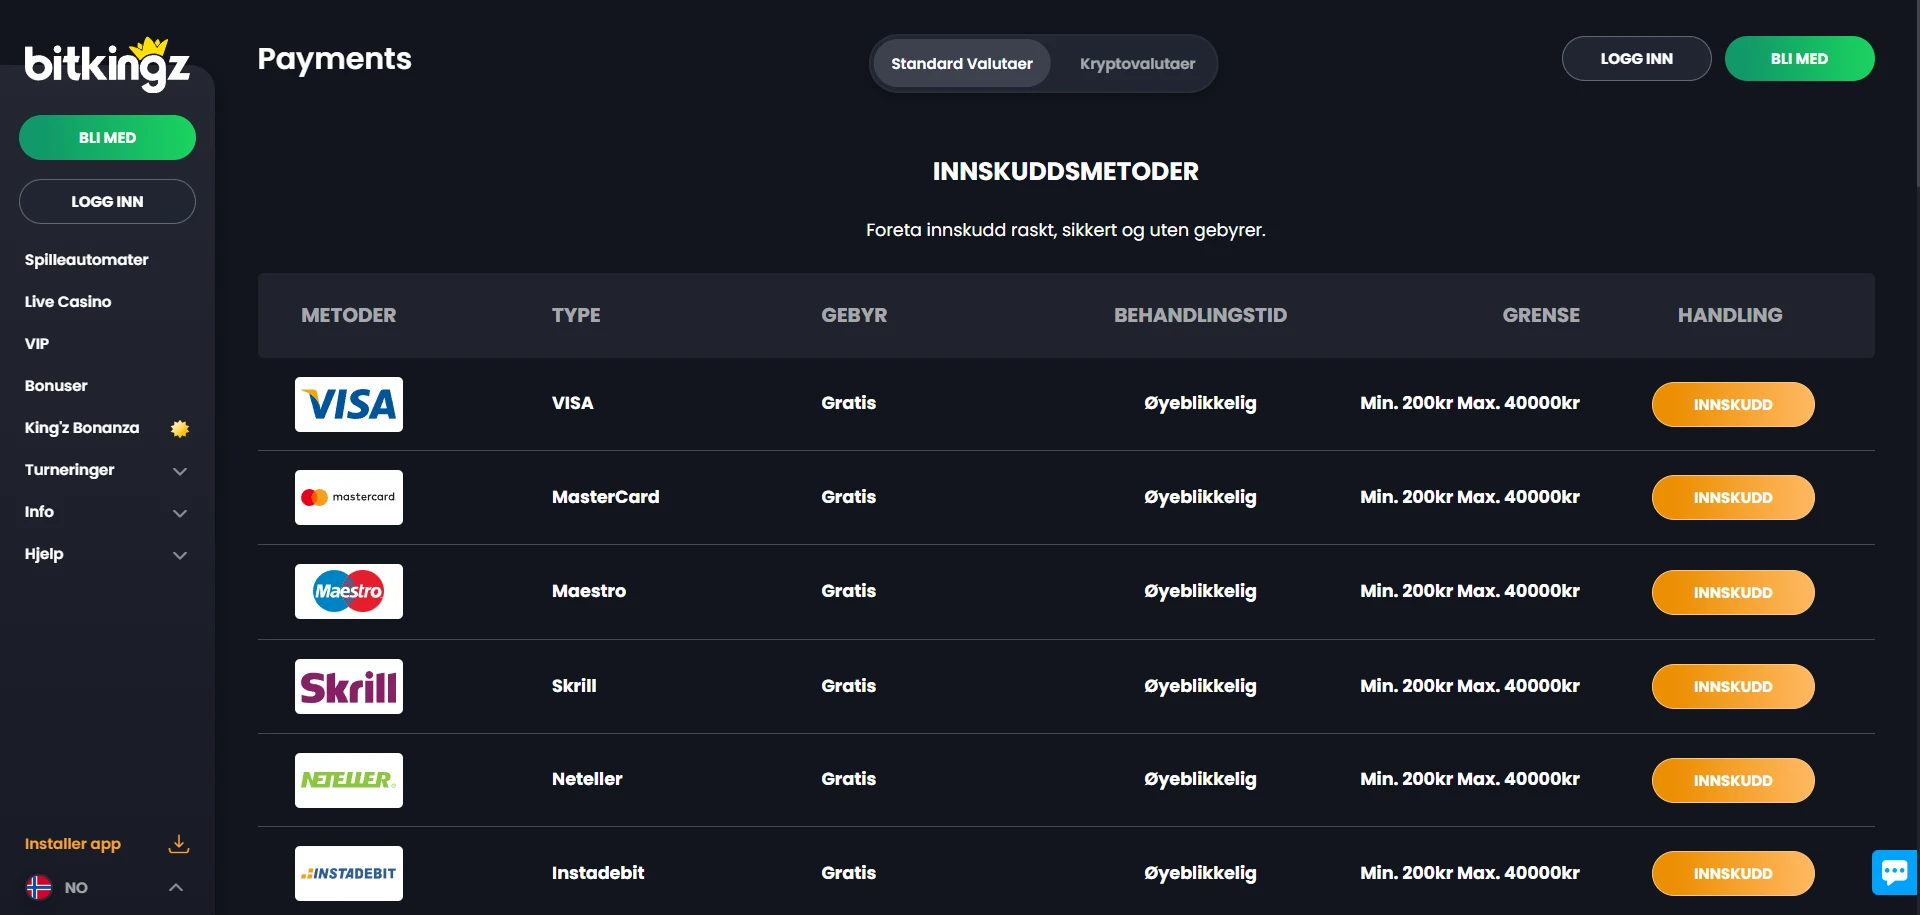Click the Payments page title
The width and height of the screenshot is (1920, 915).
point(334,59)
